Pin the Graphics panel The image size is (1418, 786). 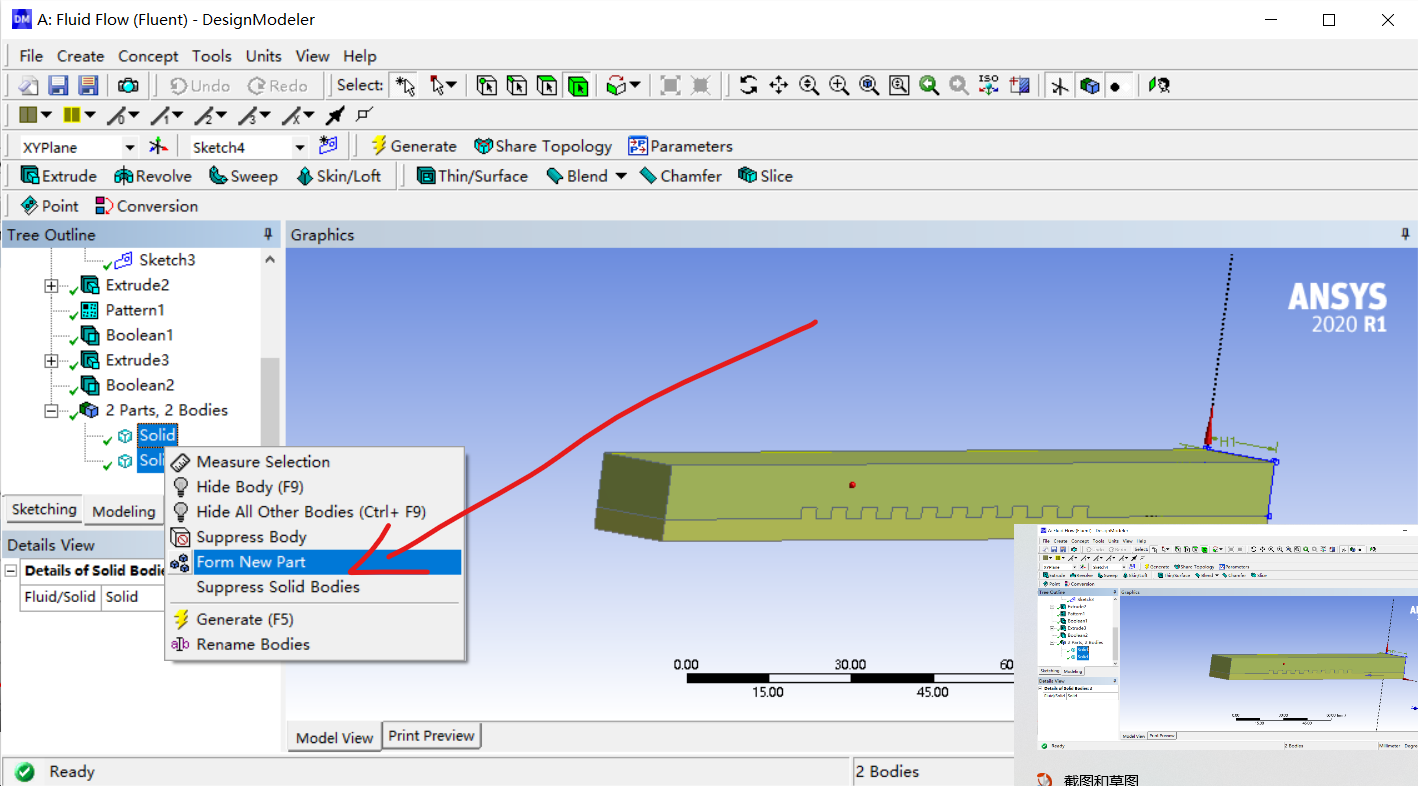tap(1406, 234)
